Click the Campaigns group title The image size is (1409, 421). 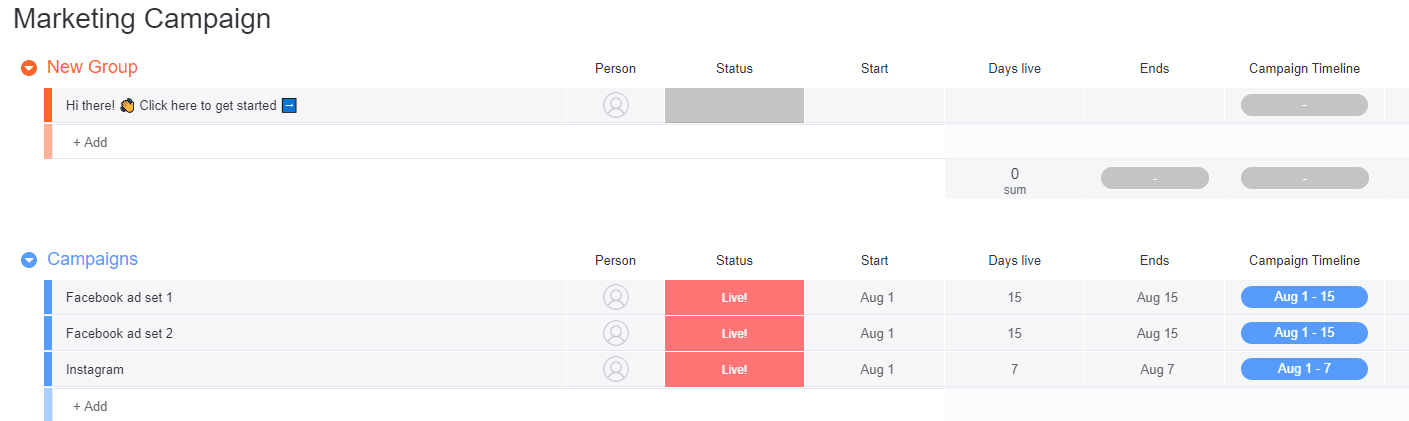[93, 259]
